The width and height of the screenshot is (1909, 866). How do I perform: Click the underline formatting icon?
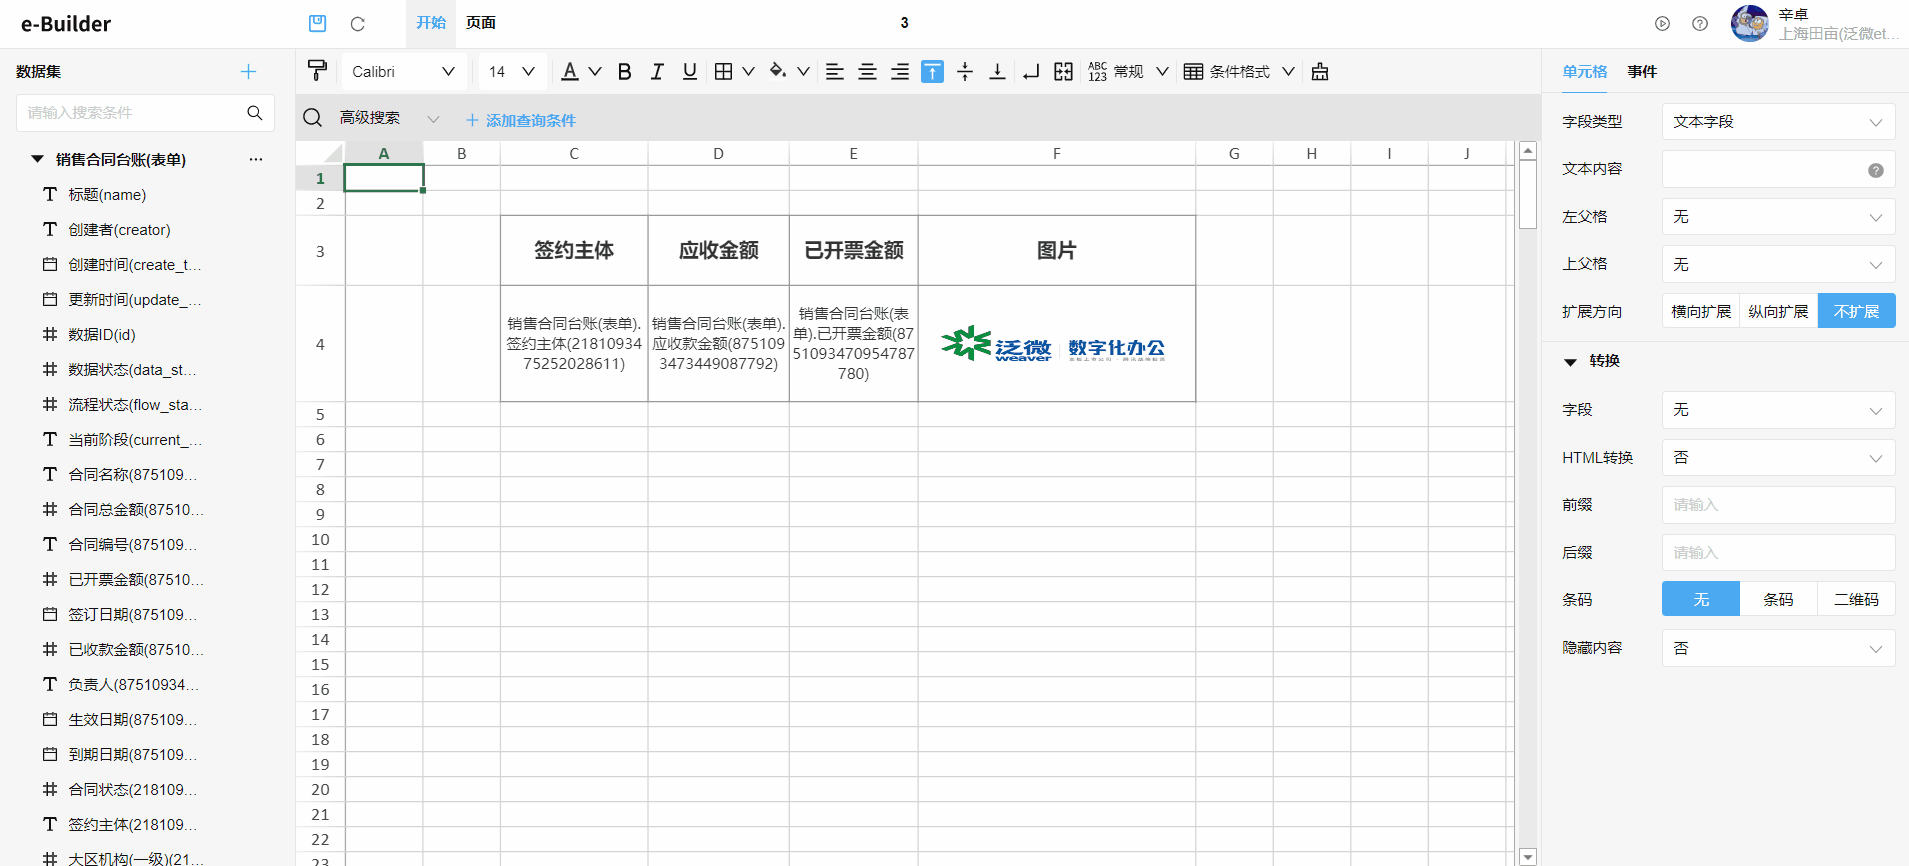689,72
